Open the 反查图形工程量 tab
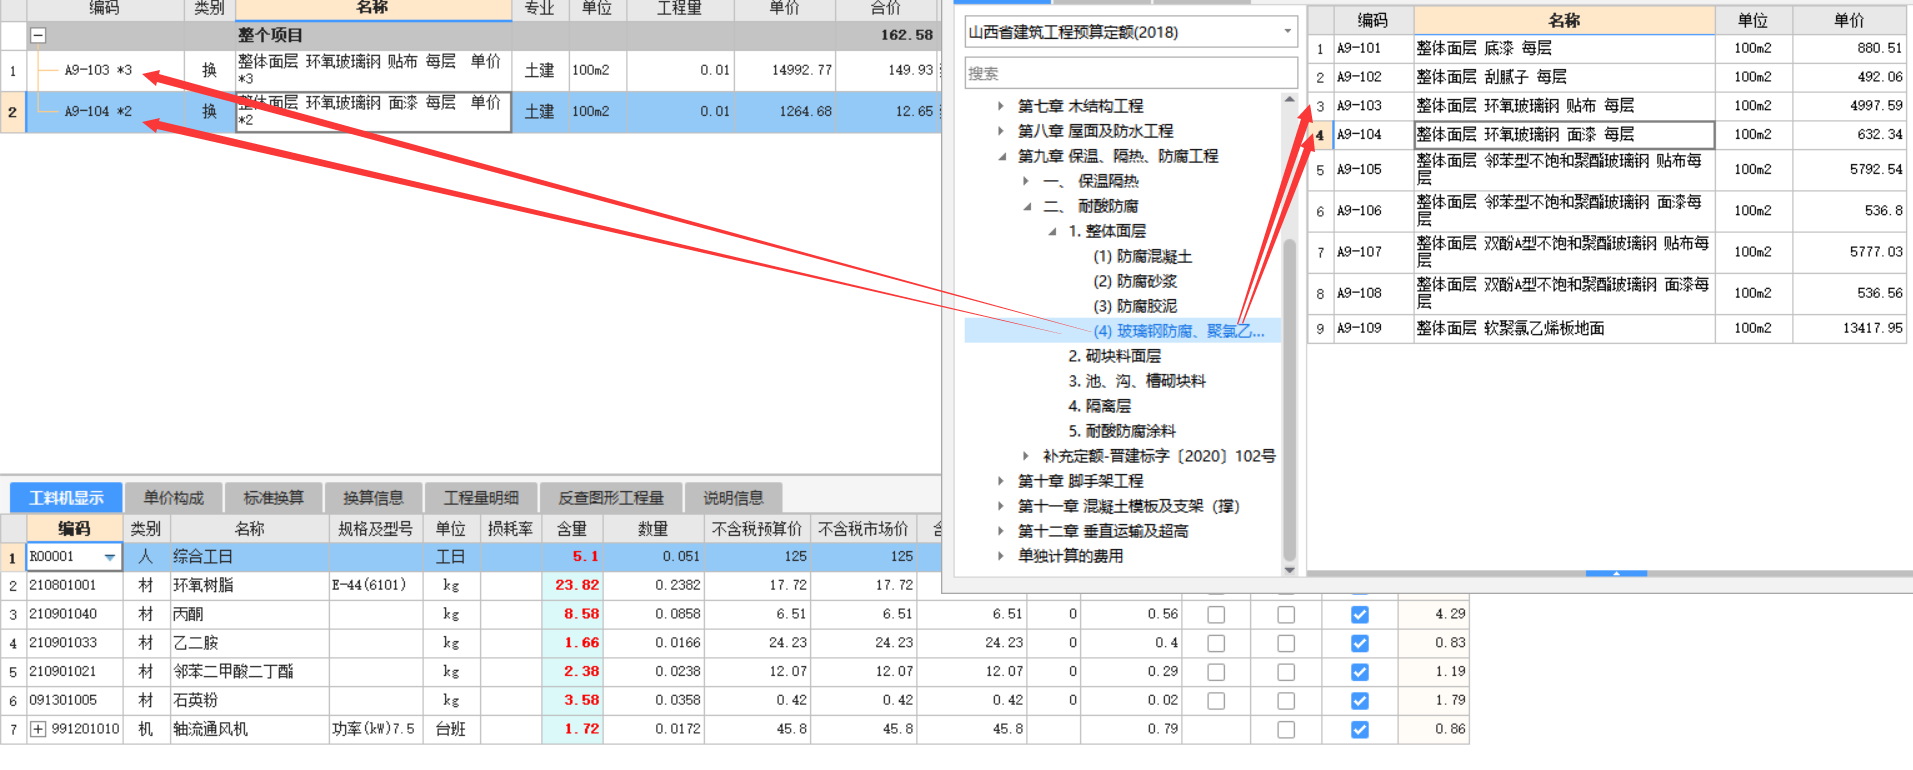This screenshot has height=770, width=1913. (611, 498)
